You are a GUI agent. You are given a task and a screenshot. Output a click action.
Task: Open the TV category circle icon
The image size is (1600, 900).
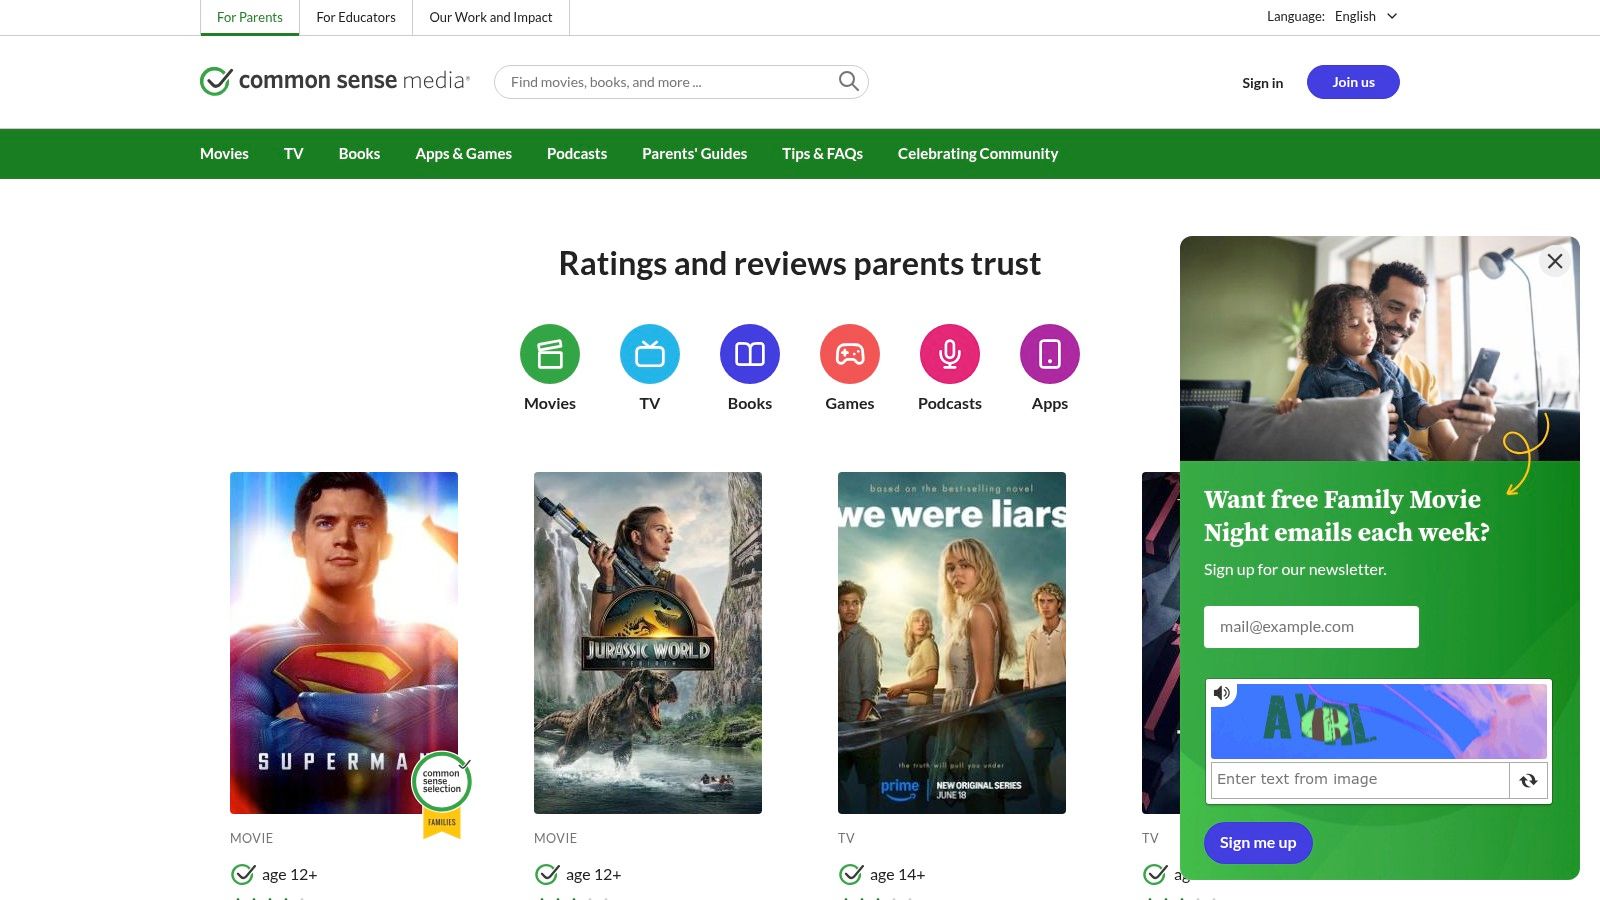[x=650, y=354]
